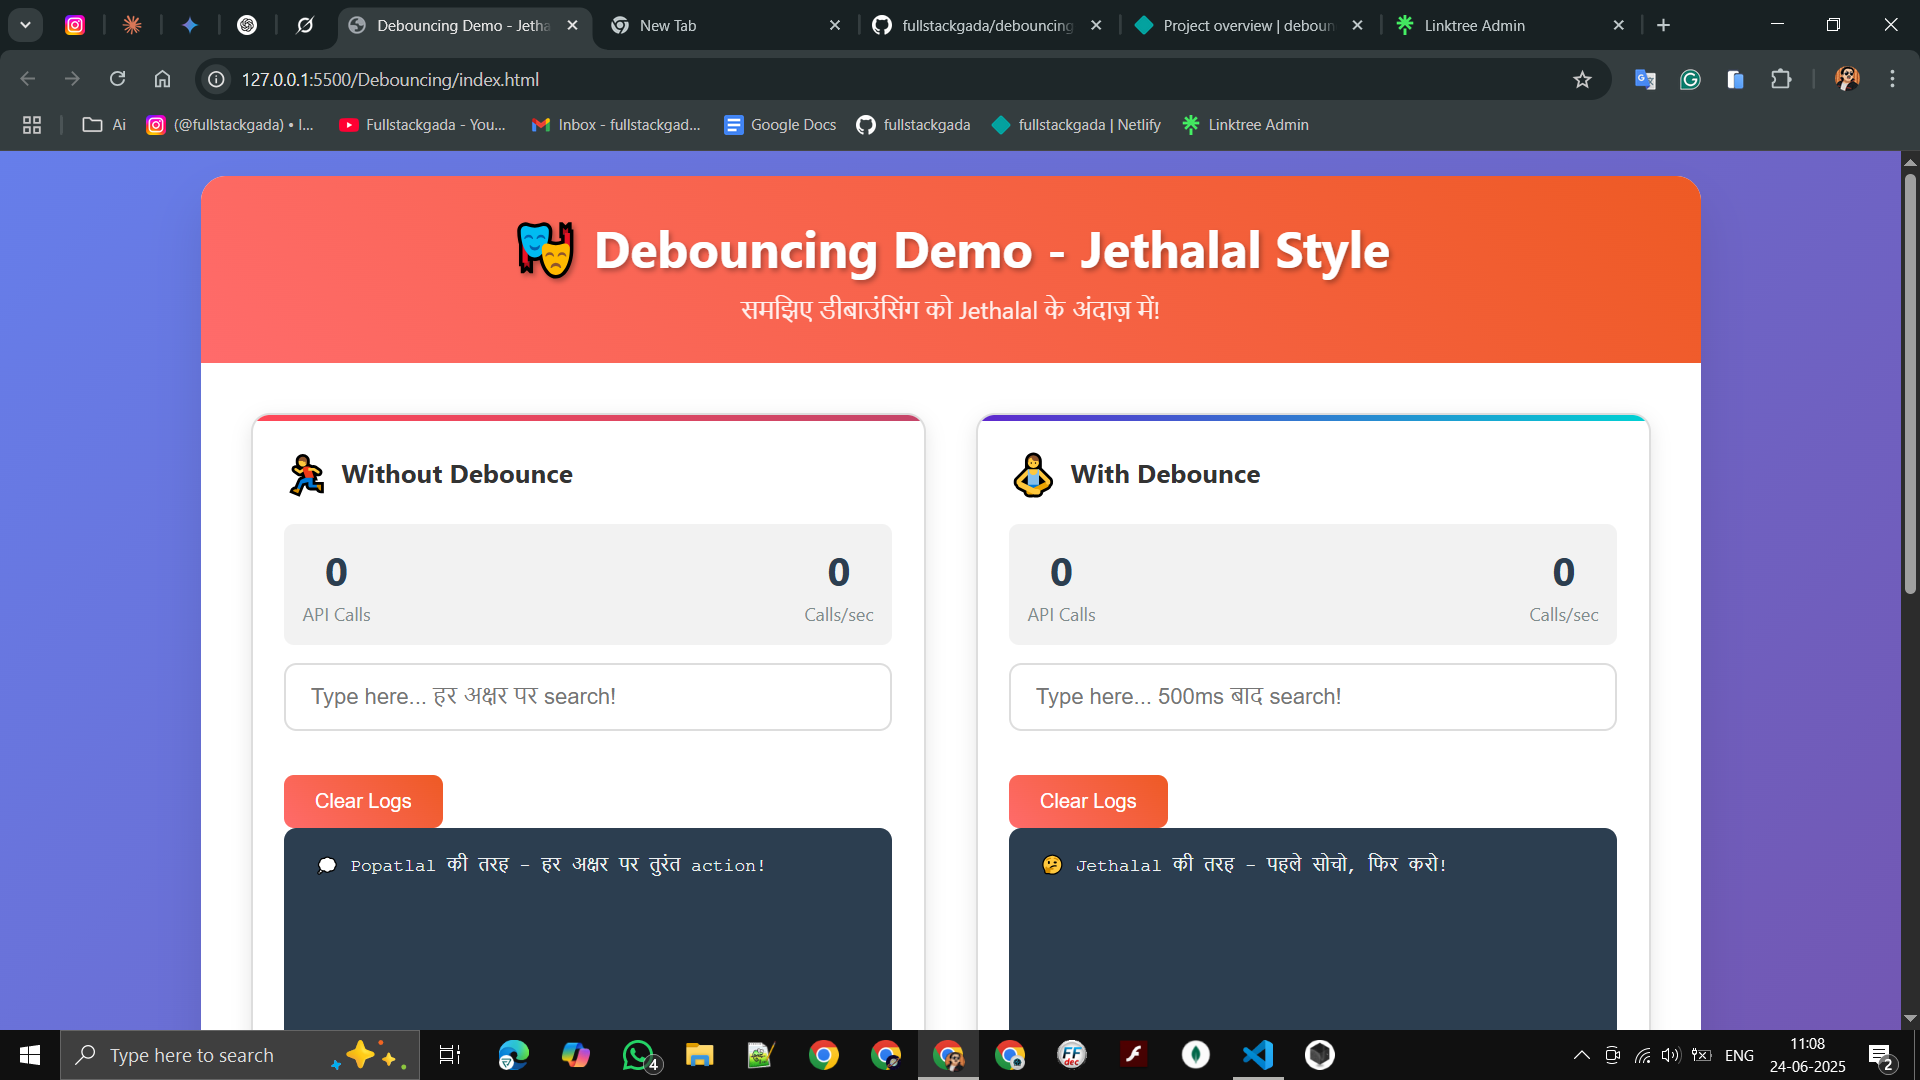Viewport: 1920px width, 1080px height.
Task: Open the notifications center
Action: pyautogui.click(x=1881, y=1056)
